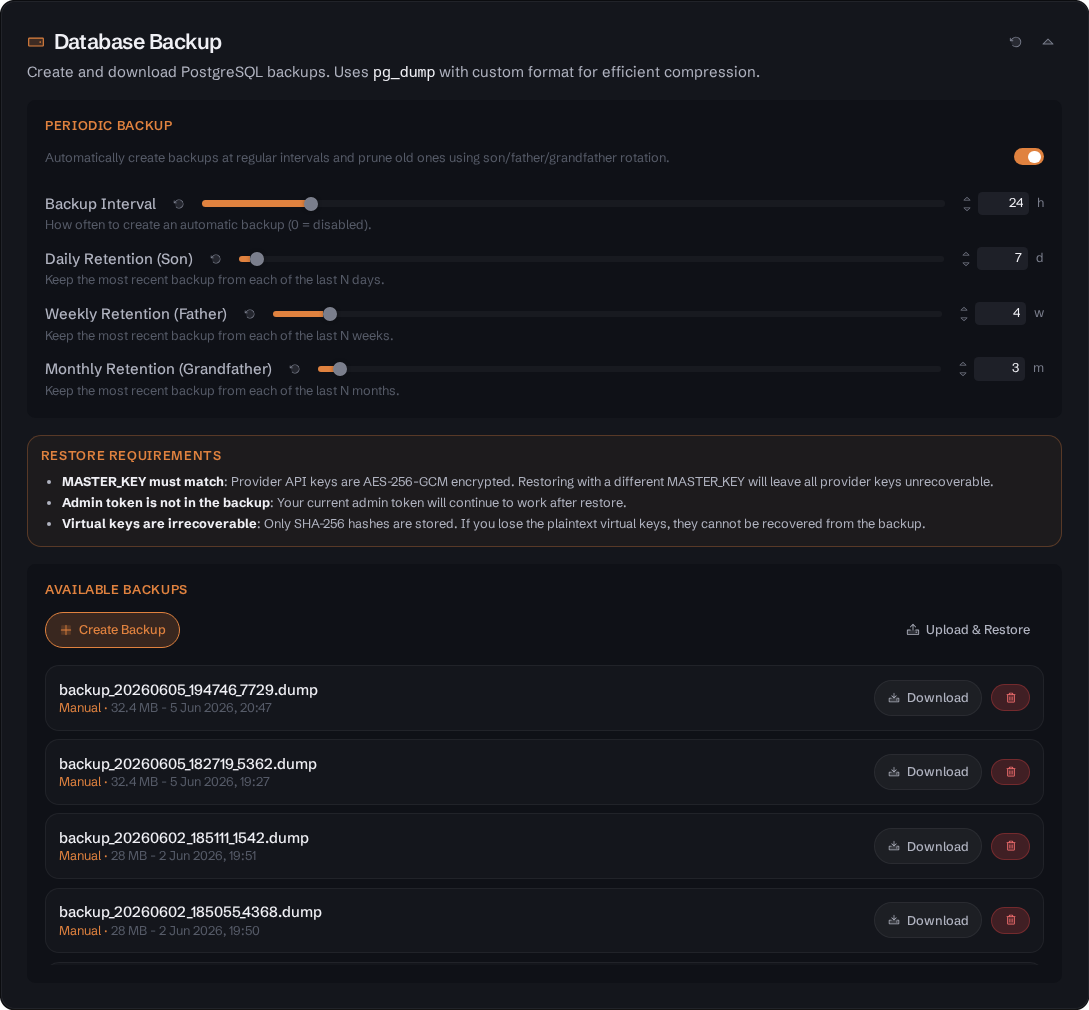This screenshot has height=1010, width=1089.
Task: Download backup_20260602_185055_4368.dump
Action: tap(927, 920)
